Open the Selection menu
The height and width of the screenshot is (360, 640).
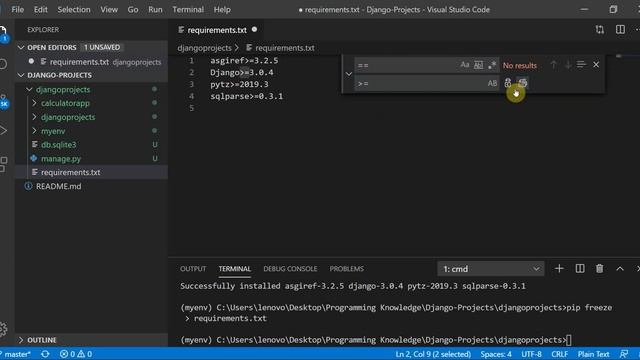[x=74, y=9]
